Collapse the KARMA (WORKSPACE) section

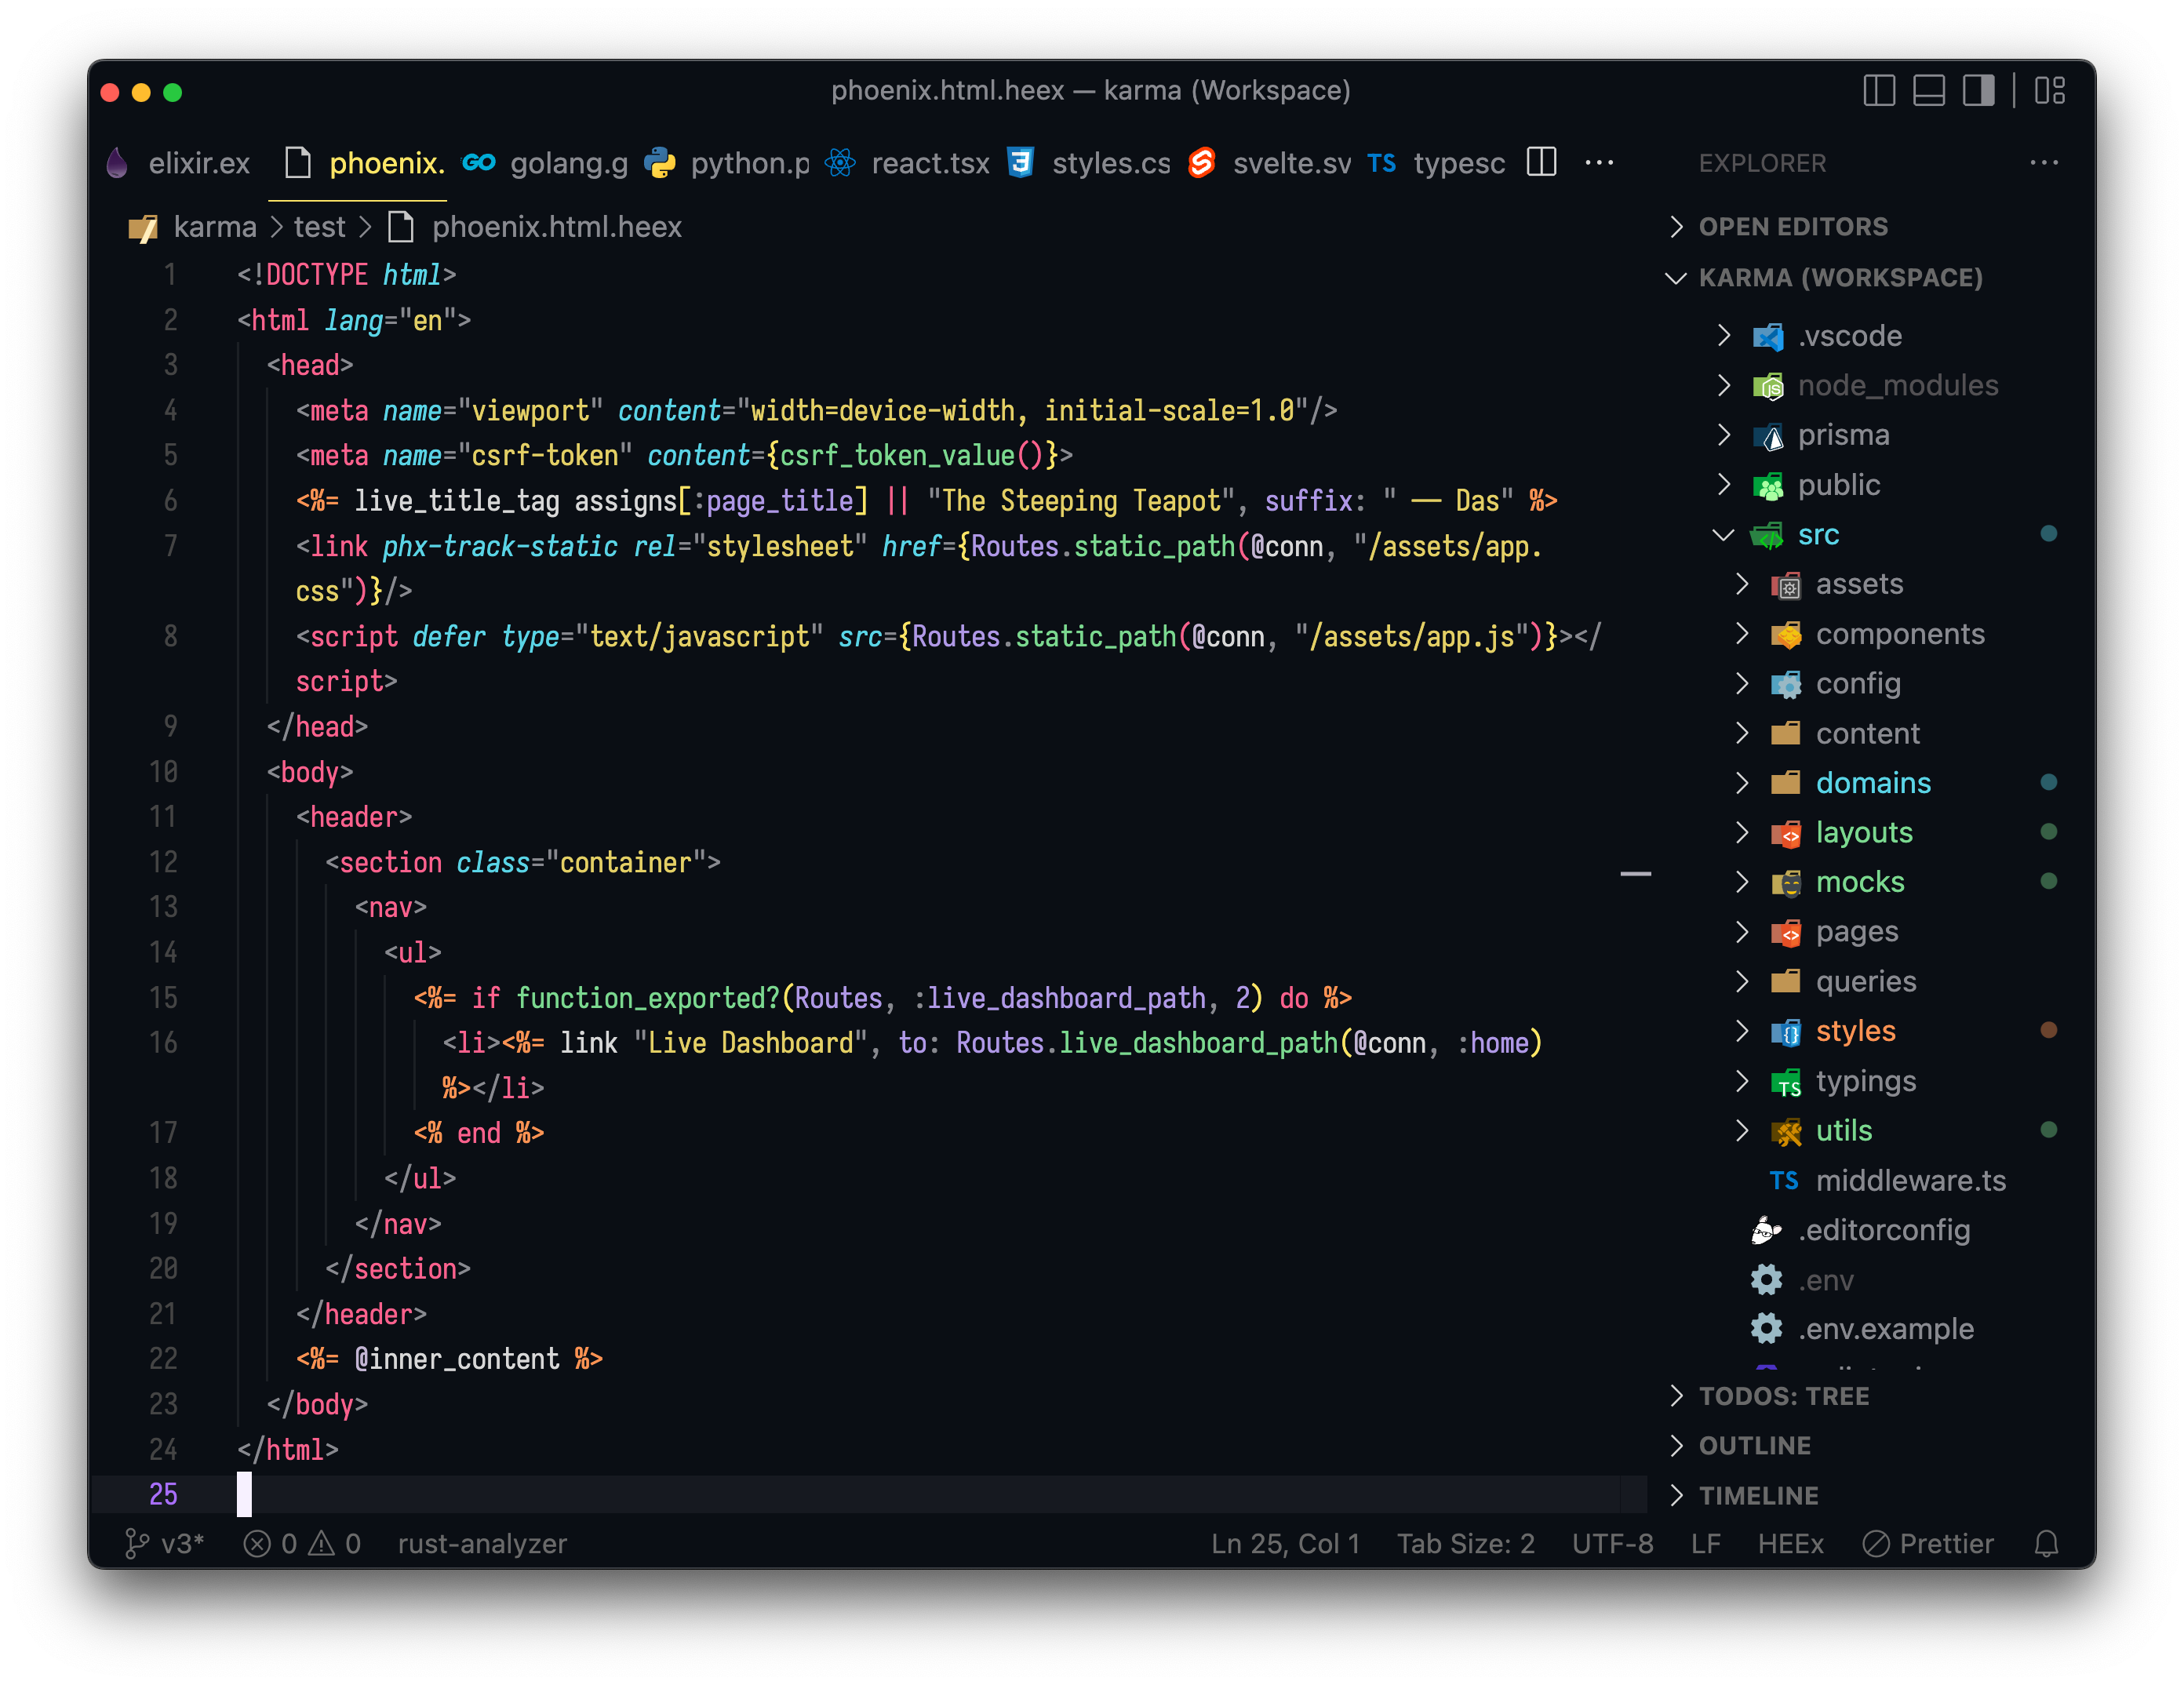1676,278
